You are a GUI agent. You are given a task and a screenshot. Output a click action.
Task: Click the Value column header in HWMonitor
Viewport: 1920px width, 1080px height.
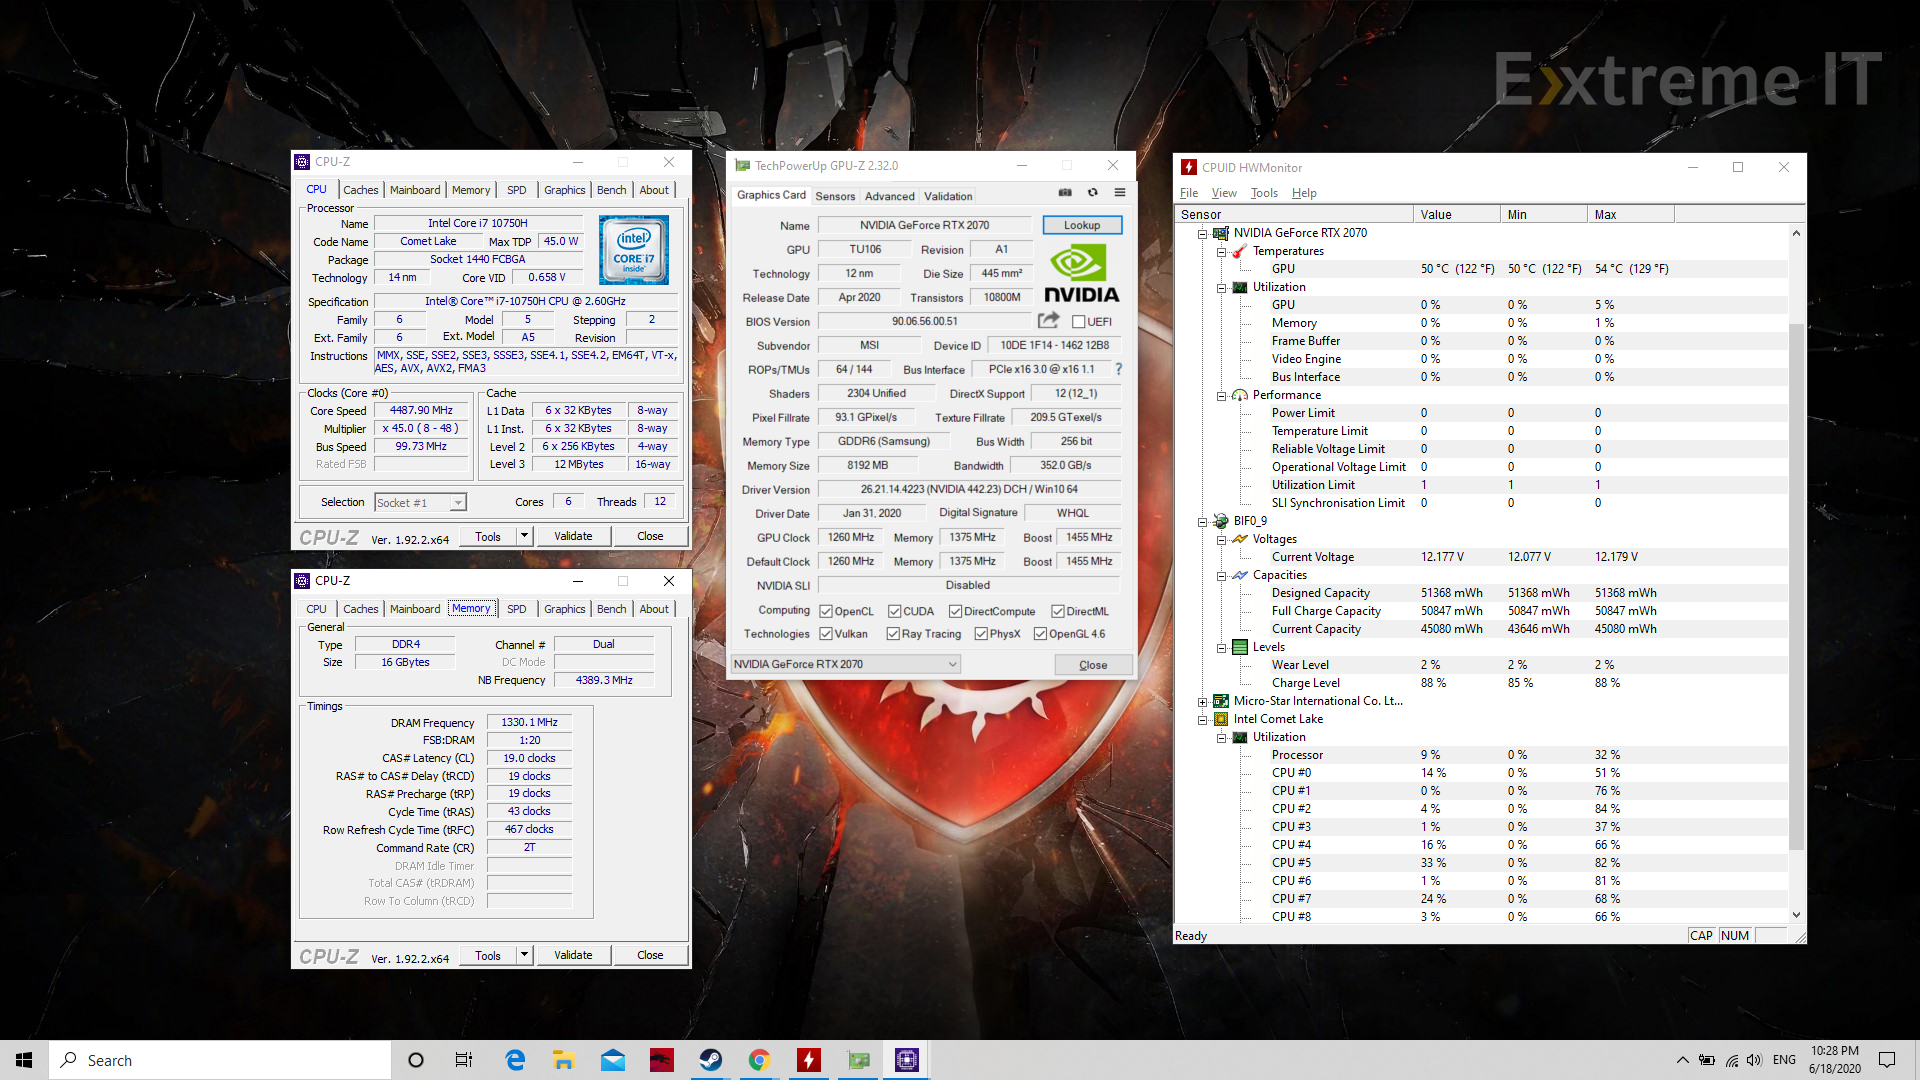(x=1457, y=214)
